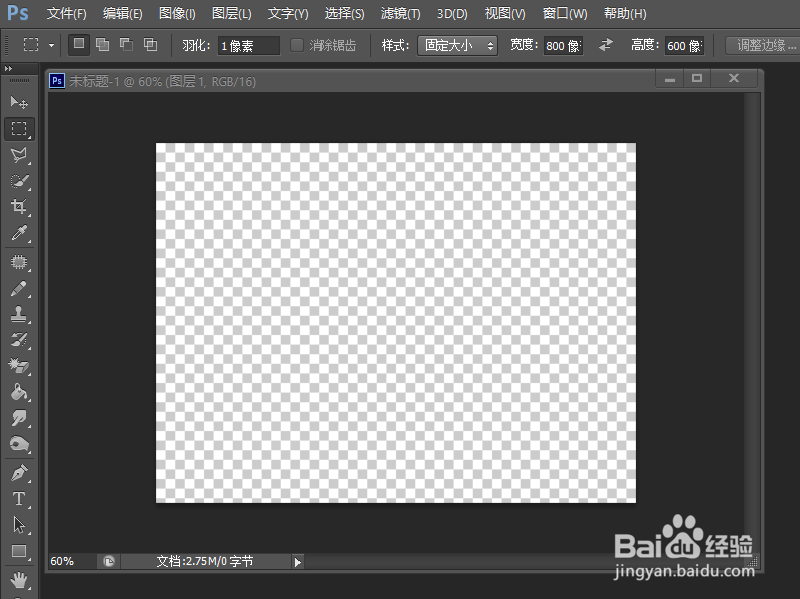The image size is (800, 599).
Task: Open the 窗口(W) menu
Action: click(565, 13)
